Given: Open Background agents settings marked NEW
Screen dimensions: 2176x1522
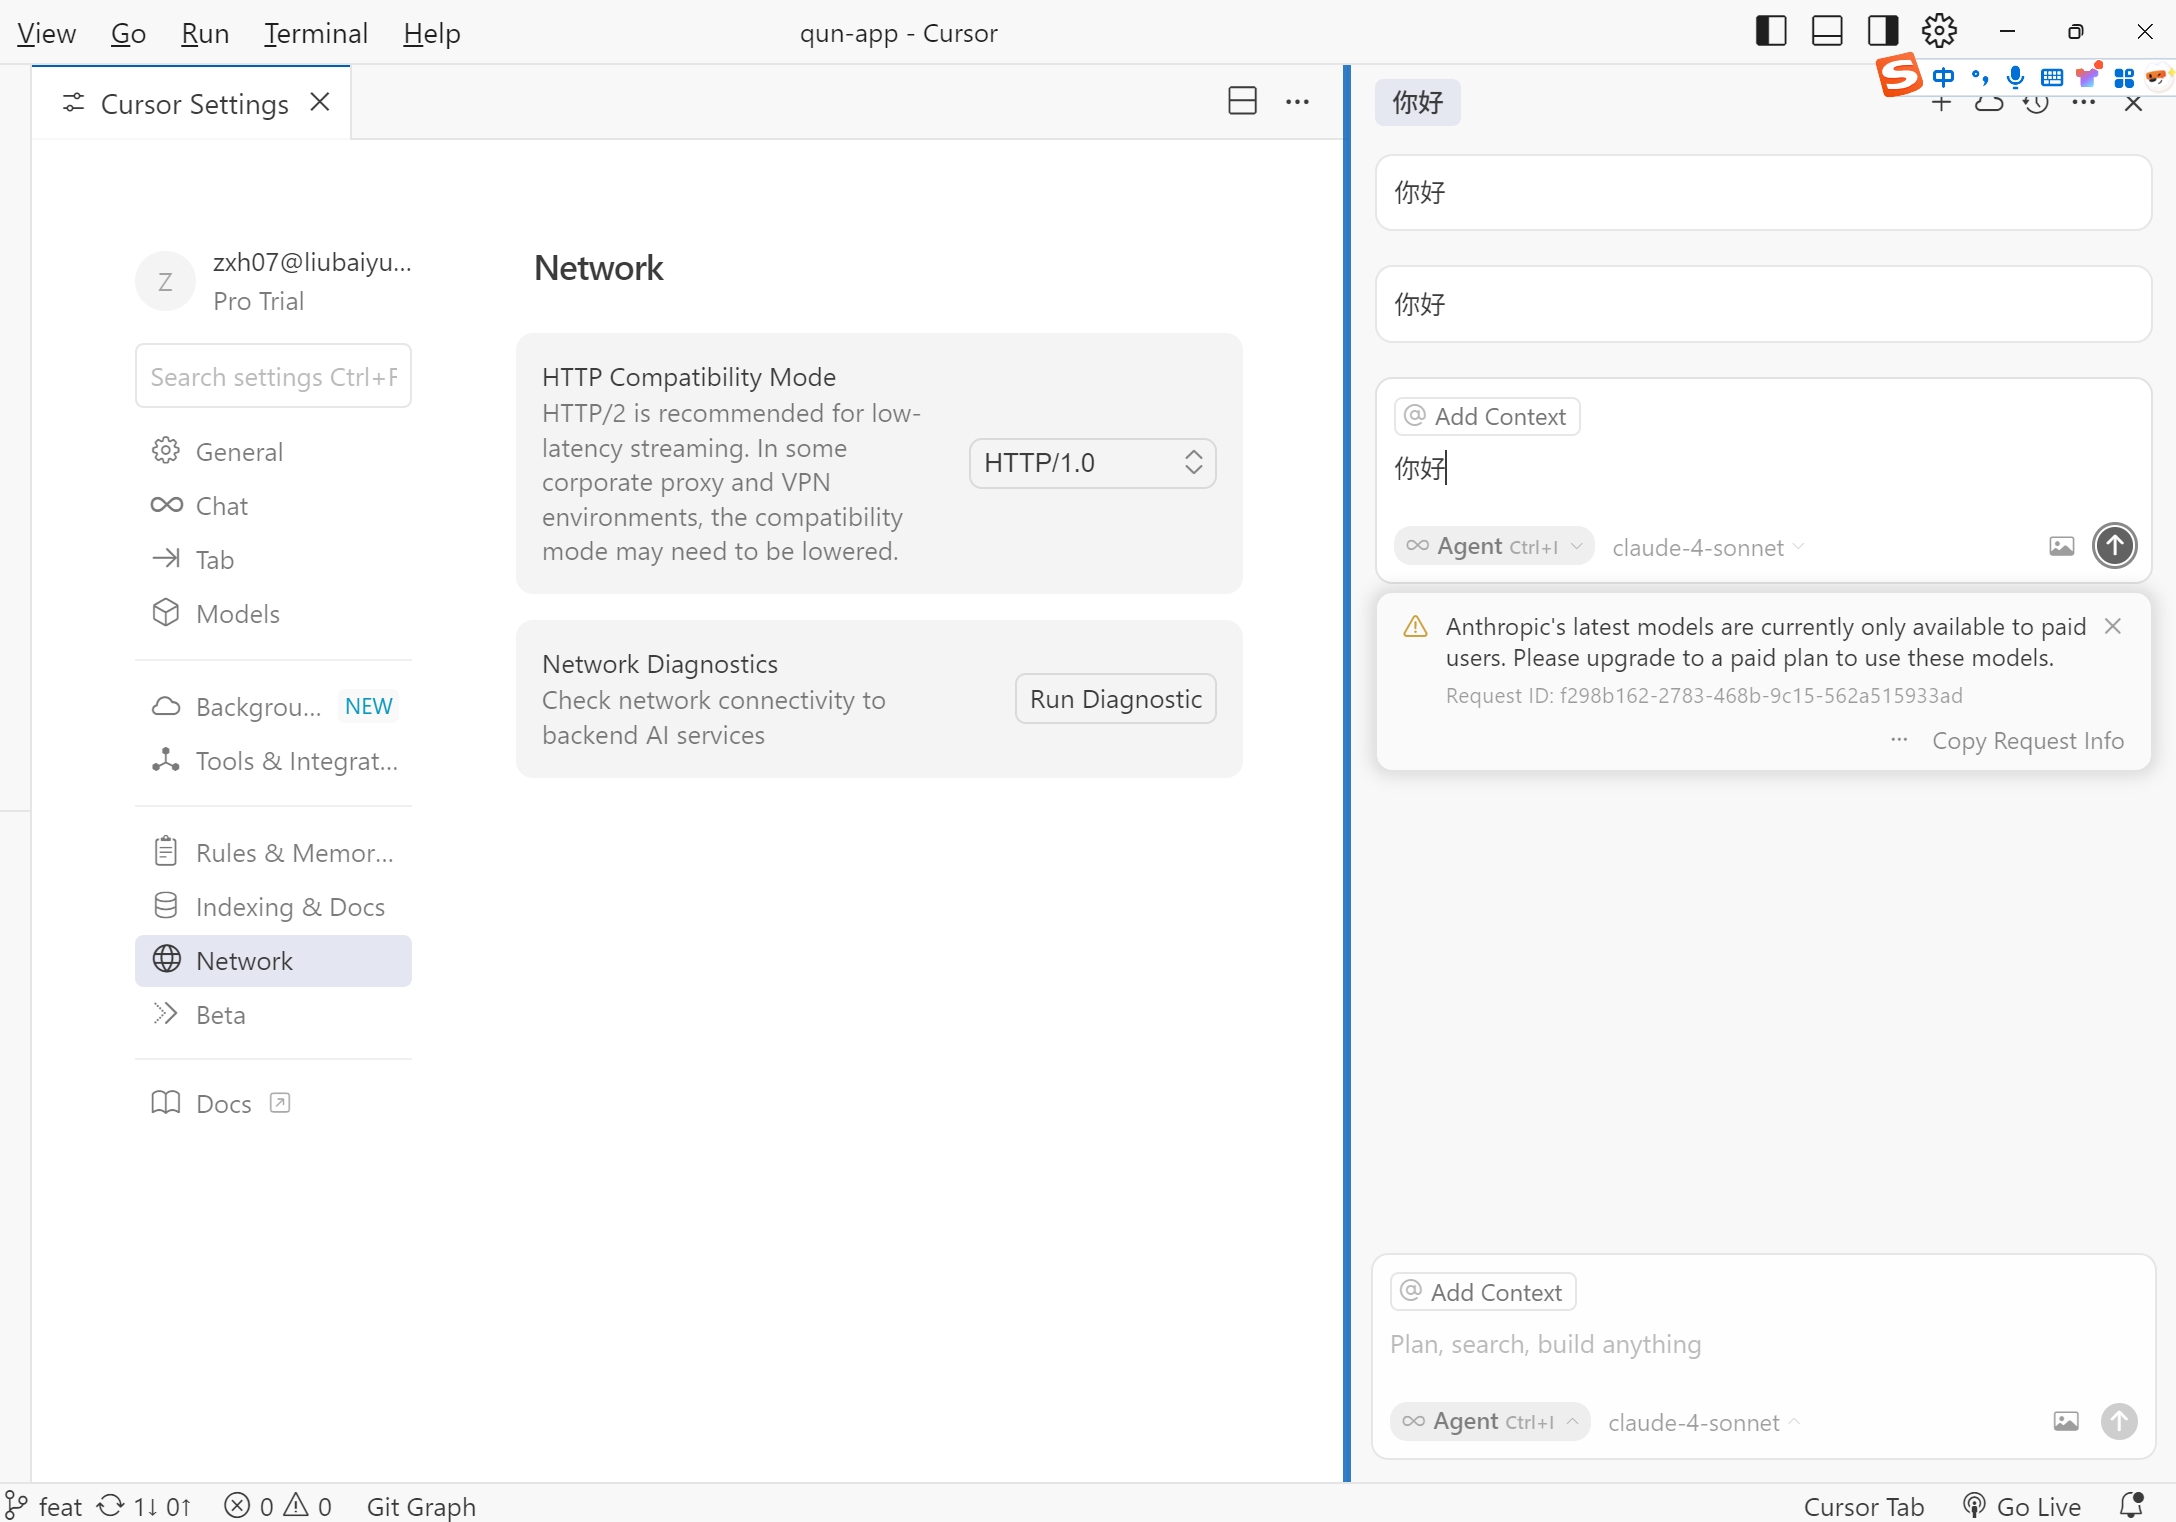Looking at the screenshot, I should (273, 707).
